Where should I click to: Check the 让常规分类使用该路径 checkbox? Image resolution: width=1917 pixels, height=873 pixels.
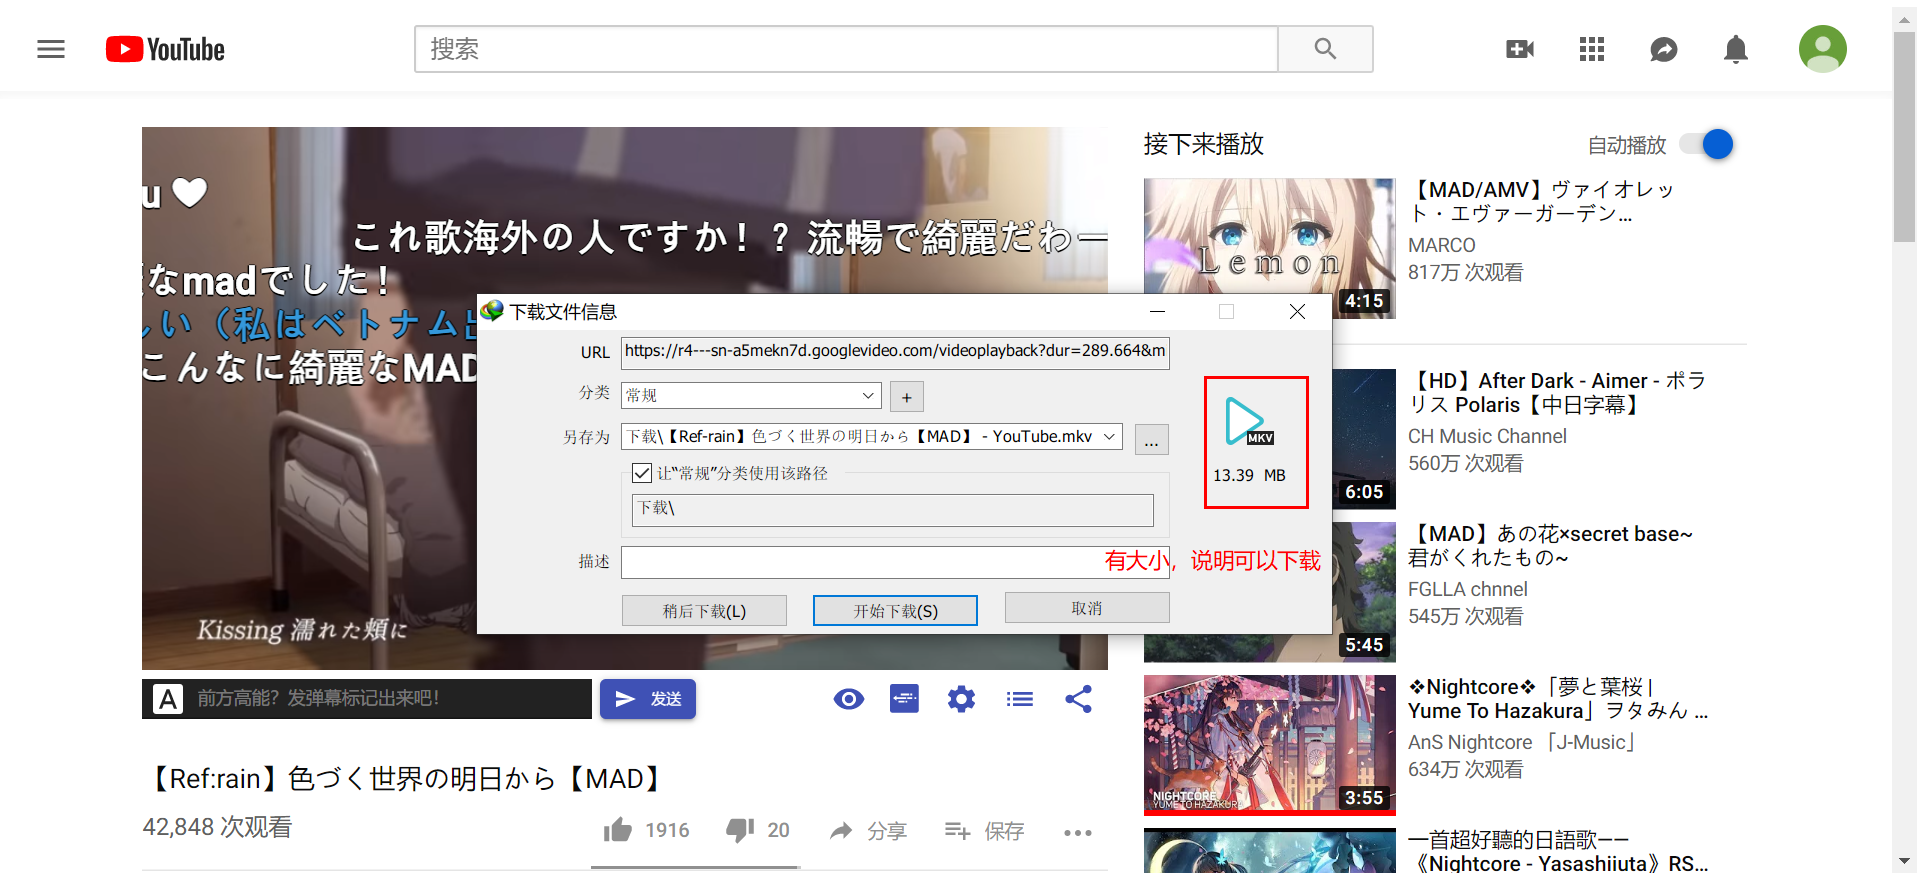pyautogui.click(x=642, y=473)
